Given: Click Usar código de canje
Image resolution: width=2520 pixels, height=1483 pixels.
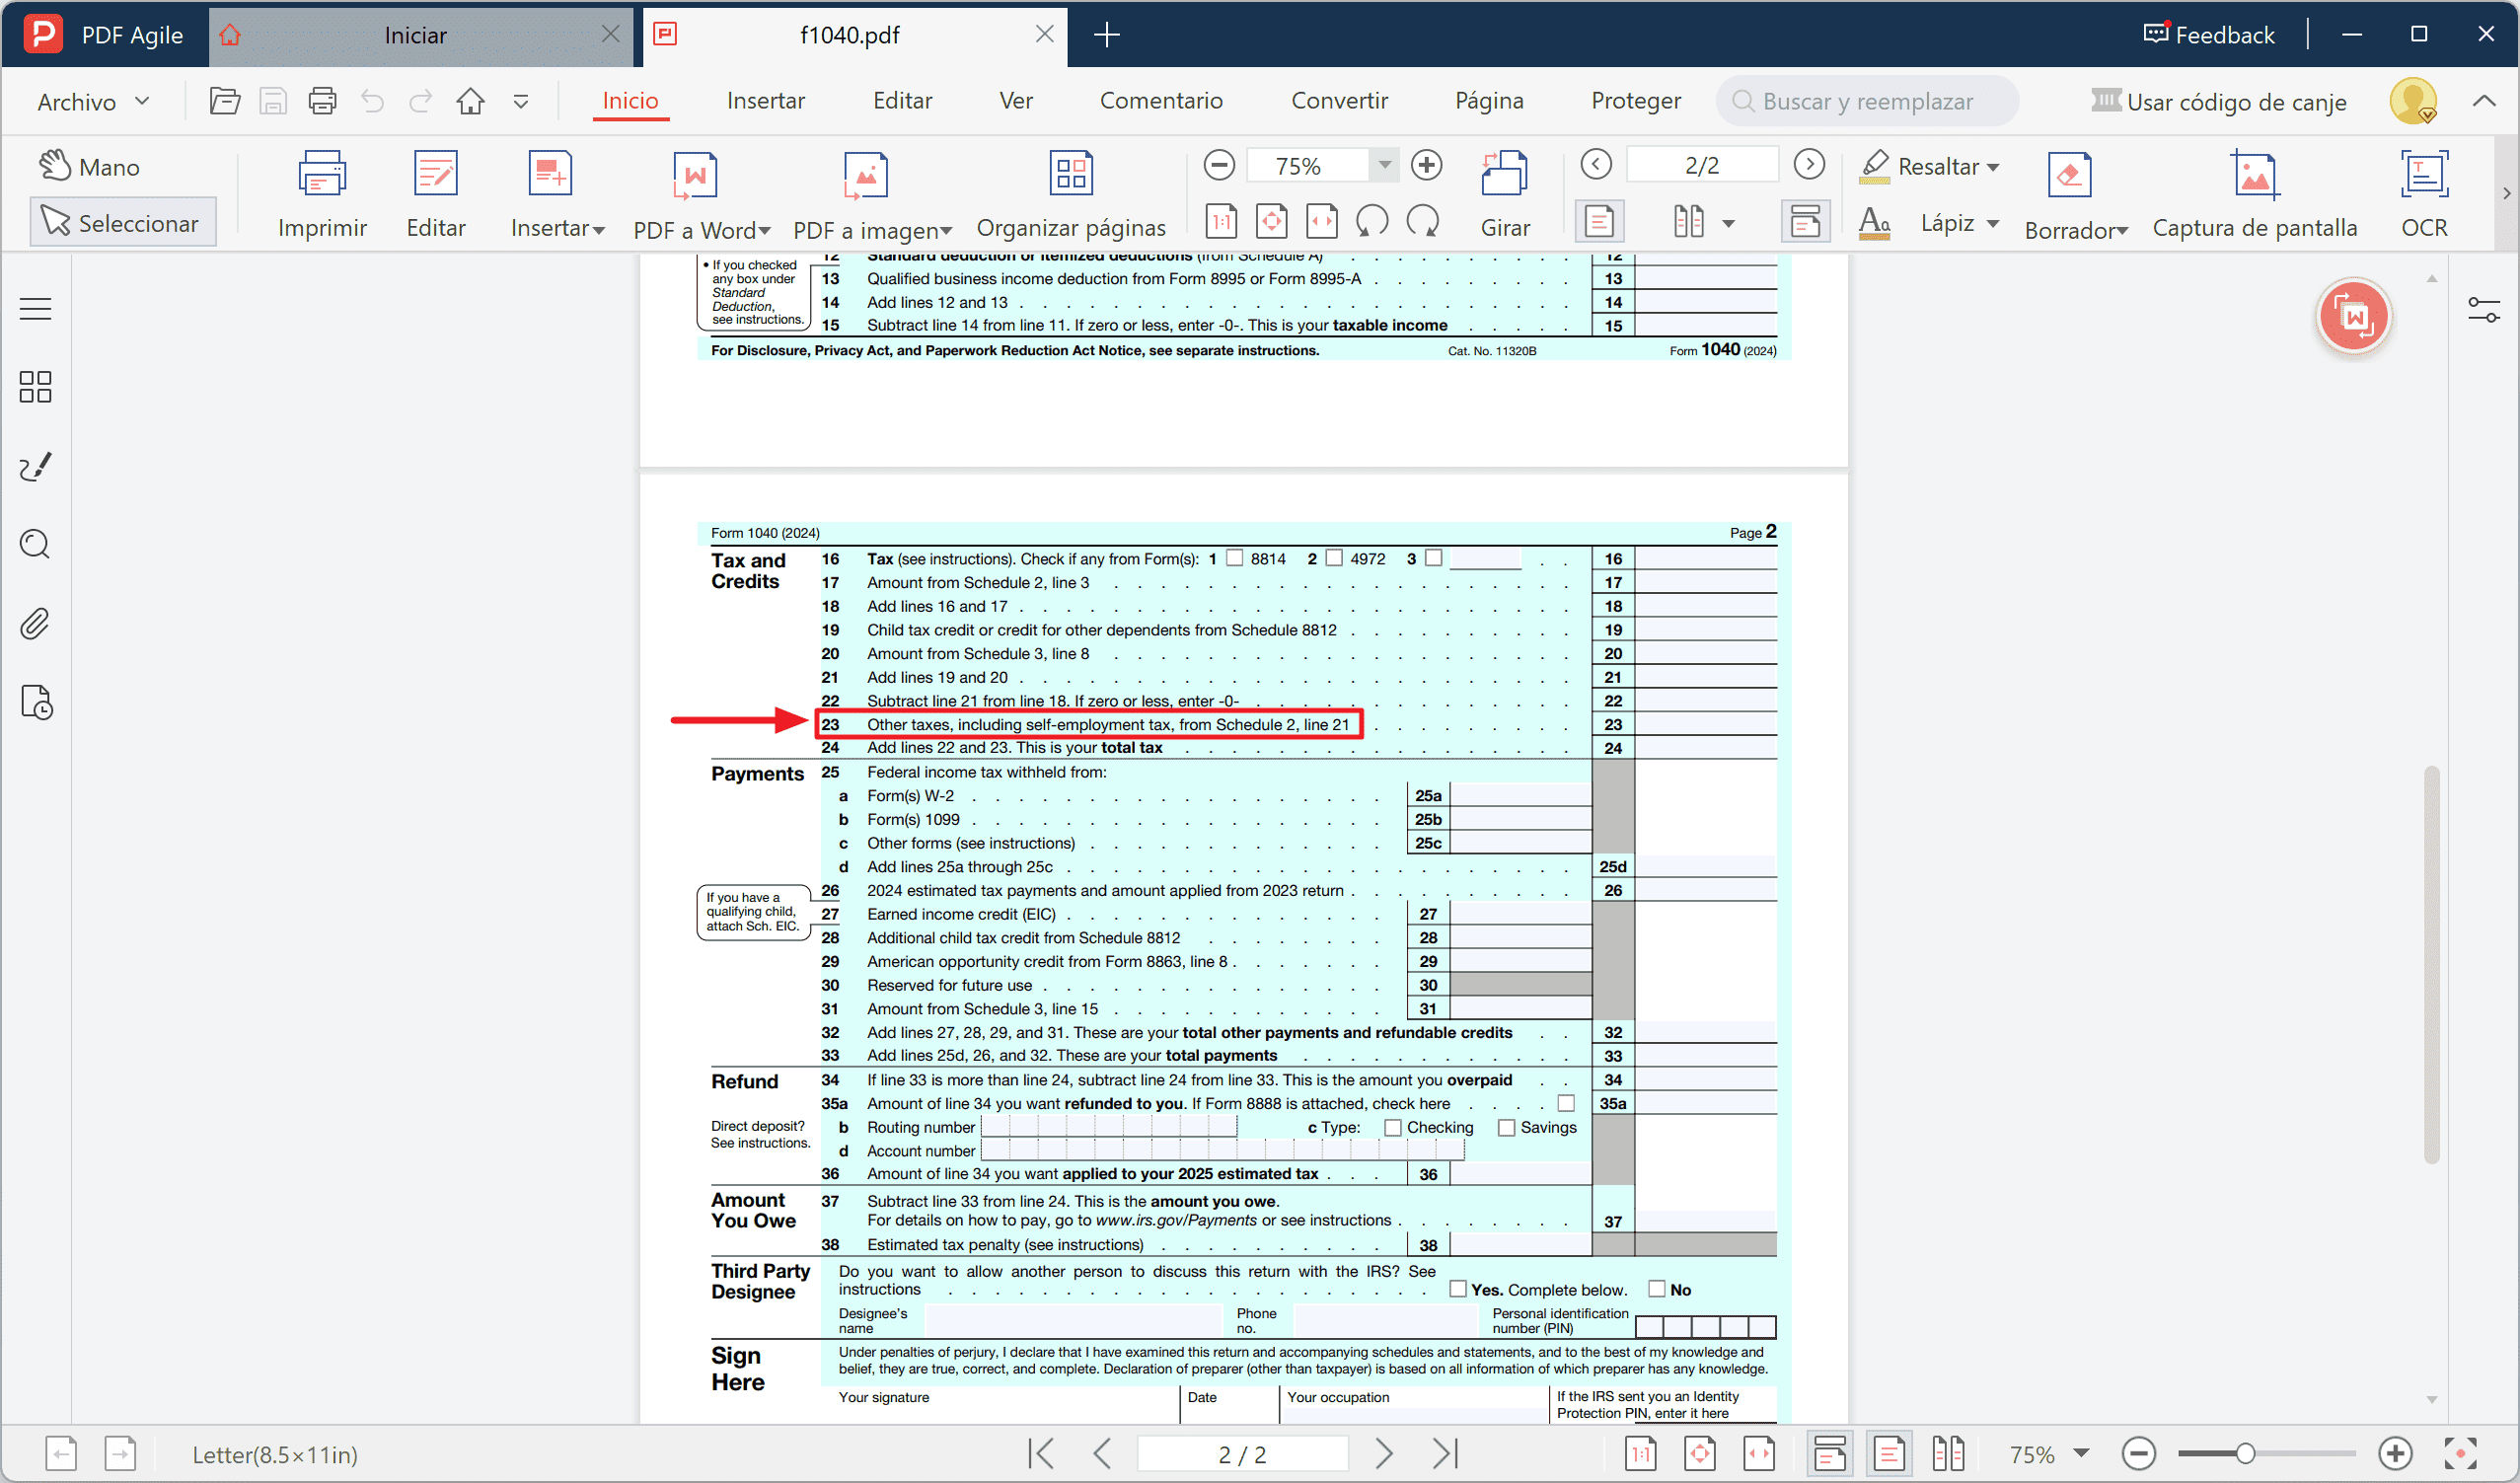Looking at the screenshot, I should point(2218,101).
